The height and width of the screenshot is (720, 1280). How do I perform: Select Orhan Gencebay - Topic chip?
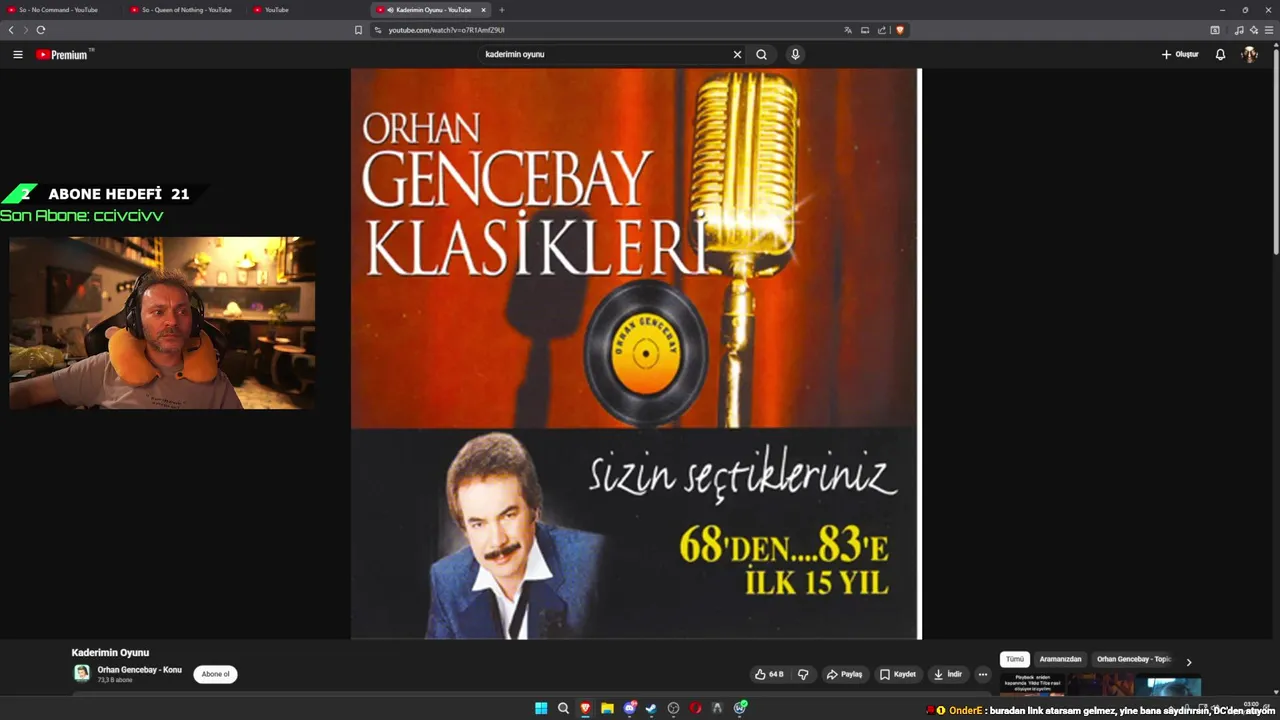coord(1133,659)
